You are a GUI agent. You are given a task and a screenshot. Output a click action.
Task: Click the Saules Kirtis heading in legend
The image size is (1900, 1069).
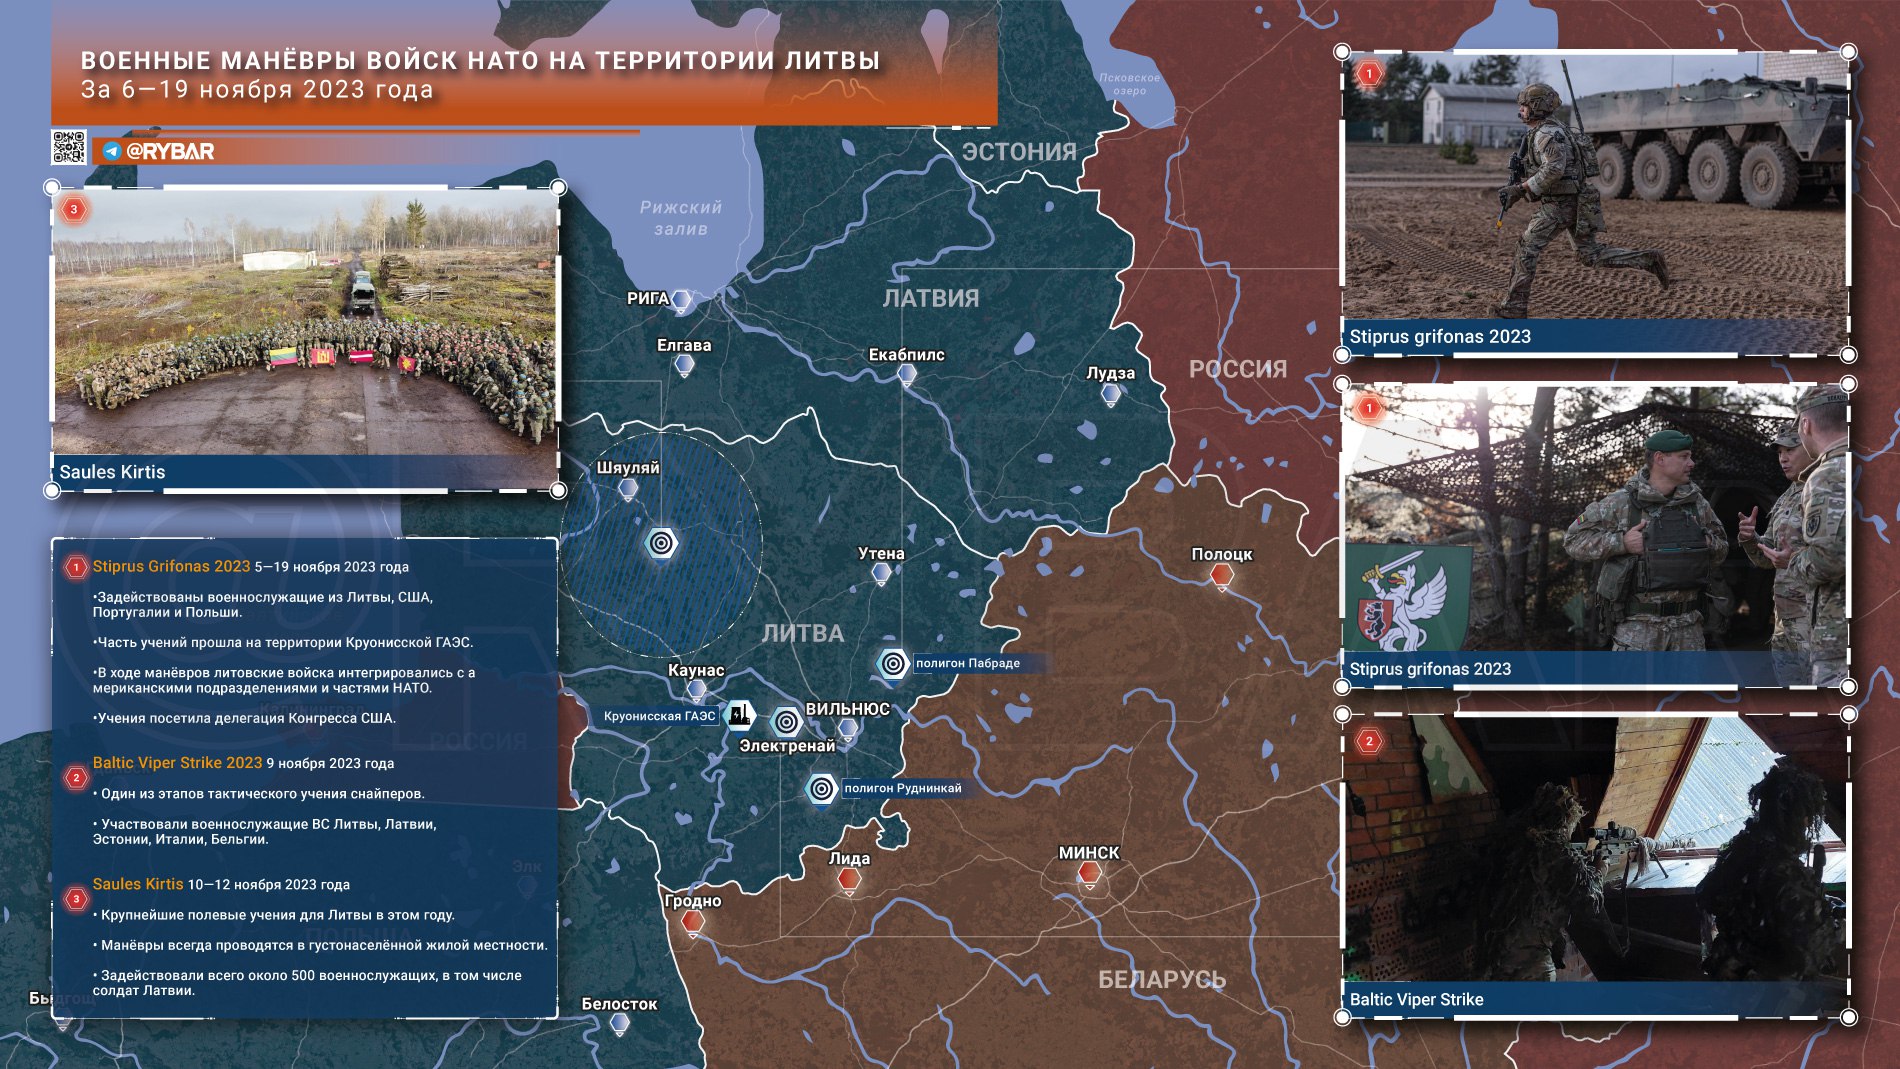pyautogui.click(x=138, y=884)
